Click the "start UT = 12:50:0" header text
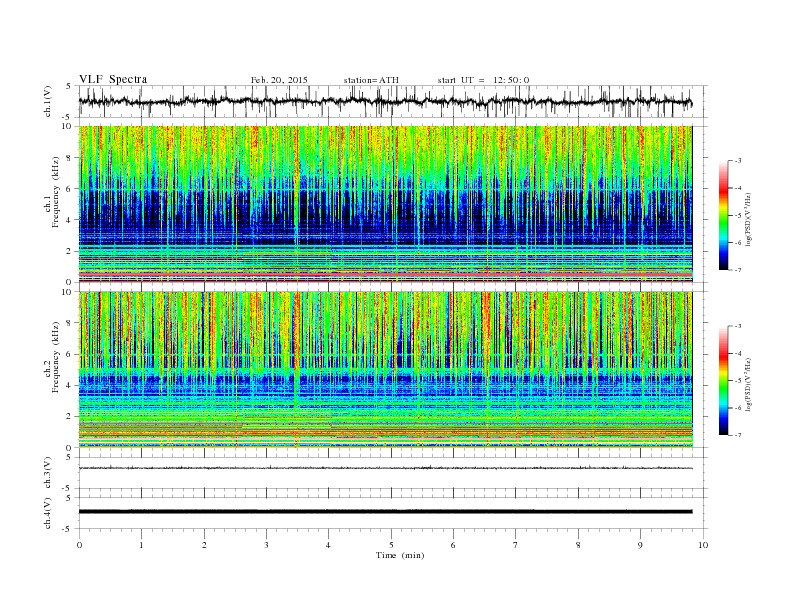Screen dimensions: 792x612 pyautogui.click(x=483, y=80)
